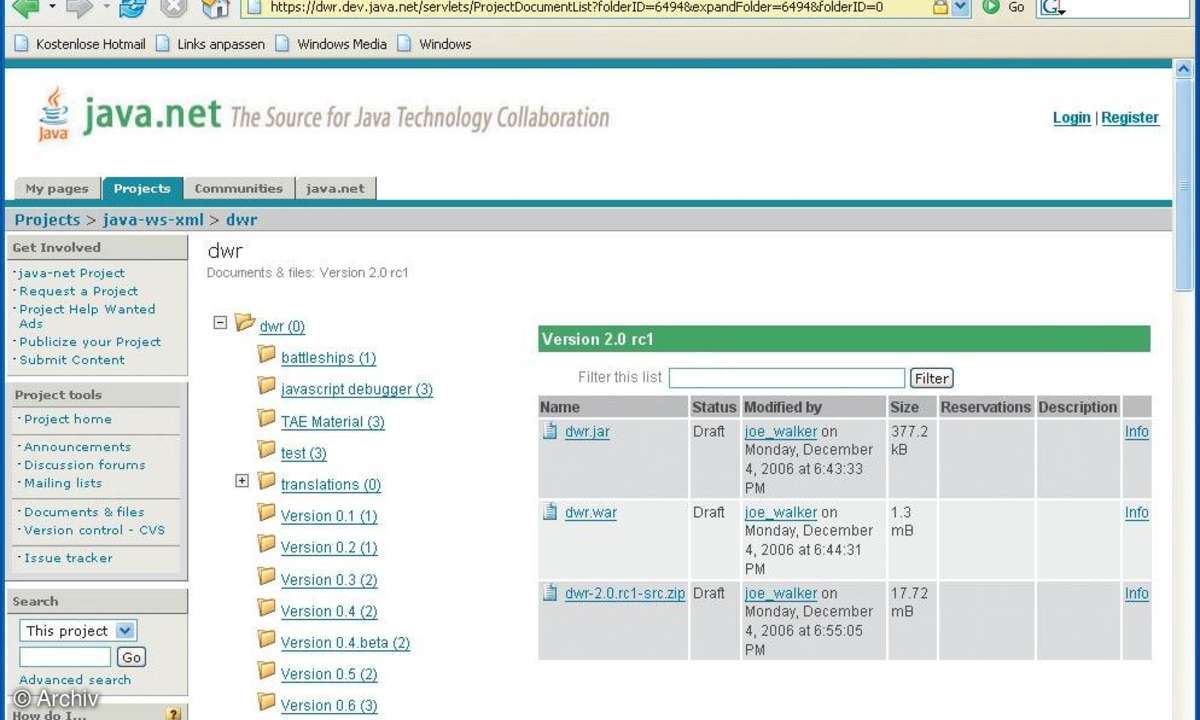The image size is (1200, 720).
Task: Click the lock icon in the address bar
Action: click(x=940, y=7)
